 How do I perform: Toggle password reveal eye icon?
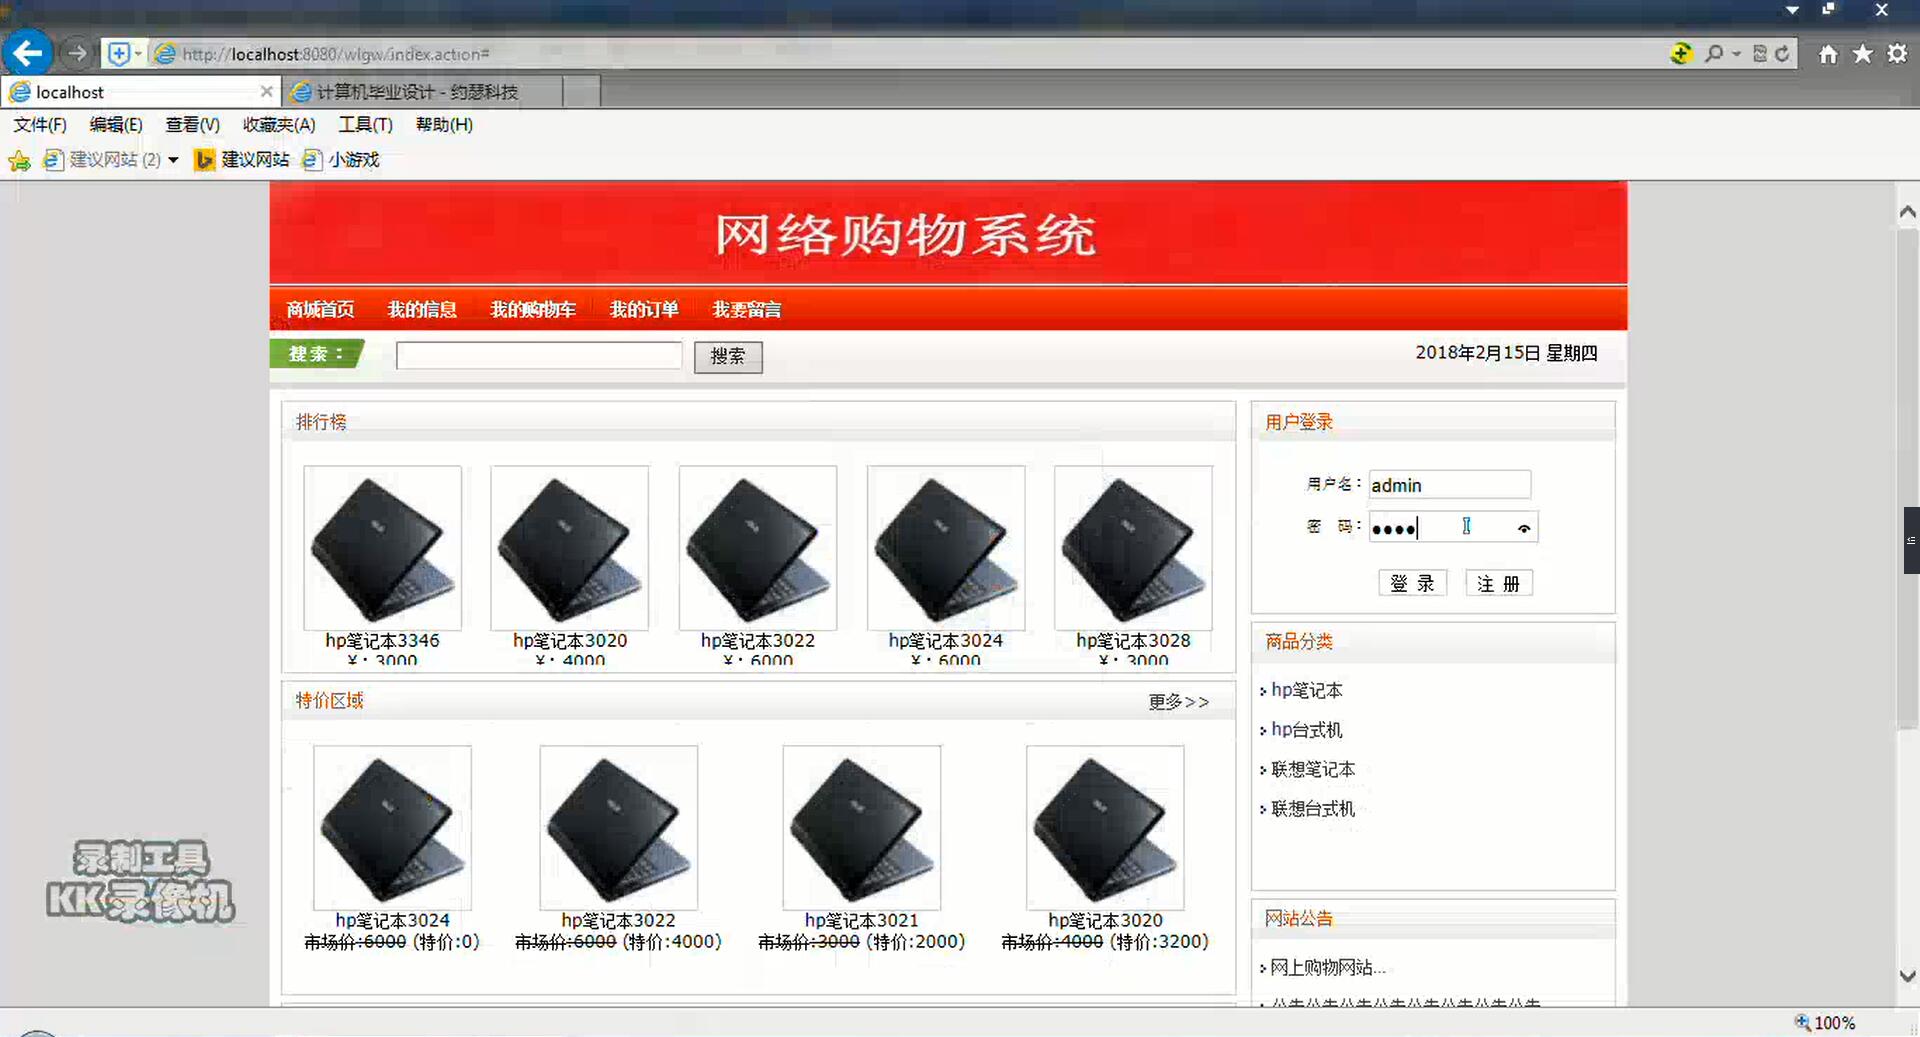point(1524,528)
